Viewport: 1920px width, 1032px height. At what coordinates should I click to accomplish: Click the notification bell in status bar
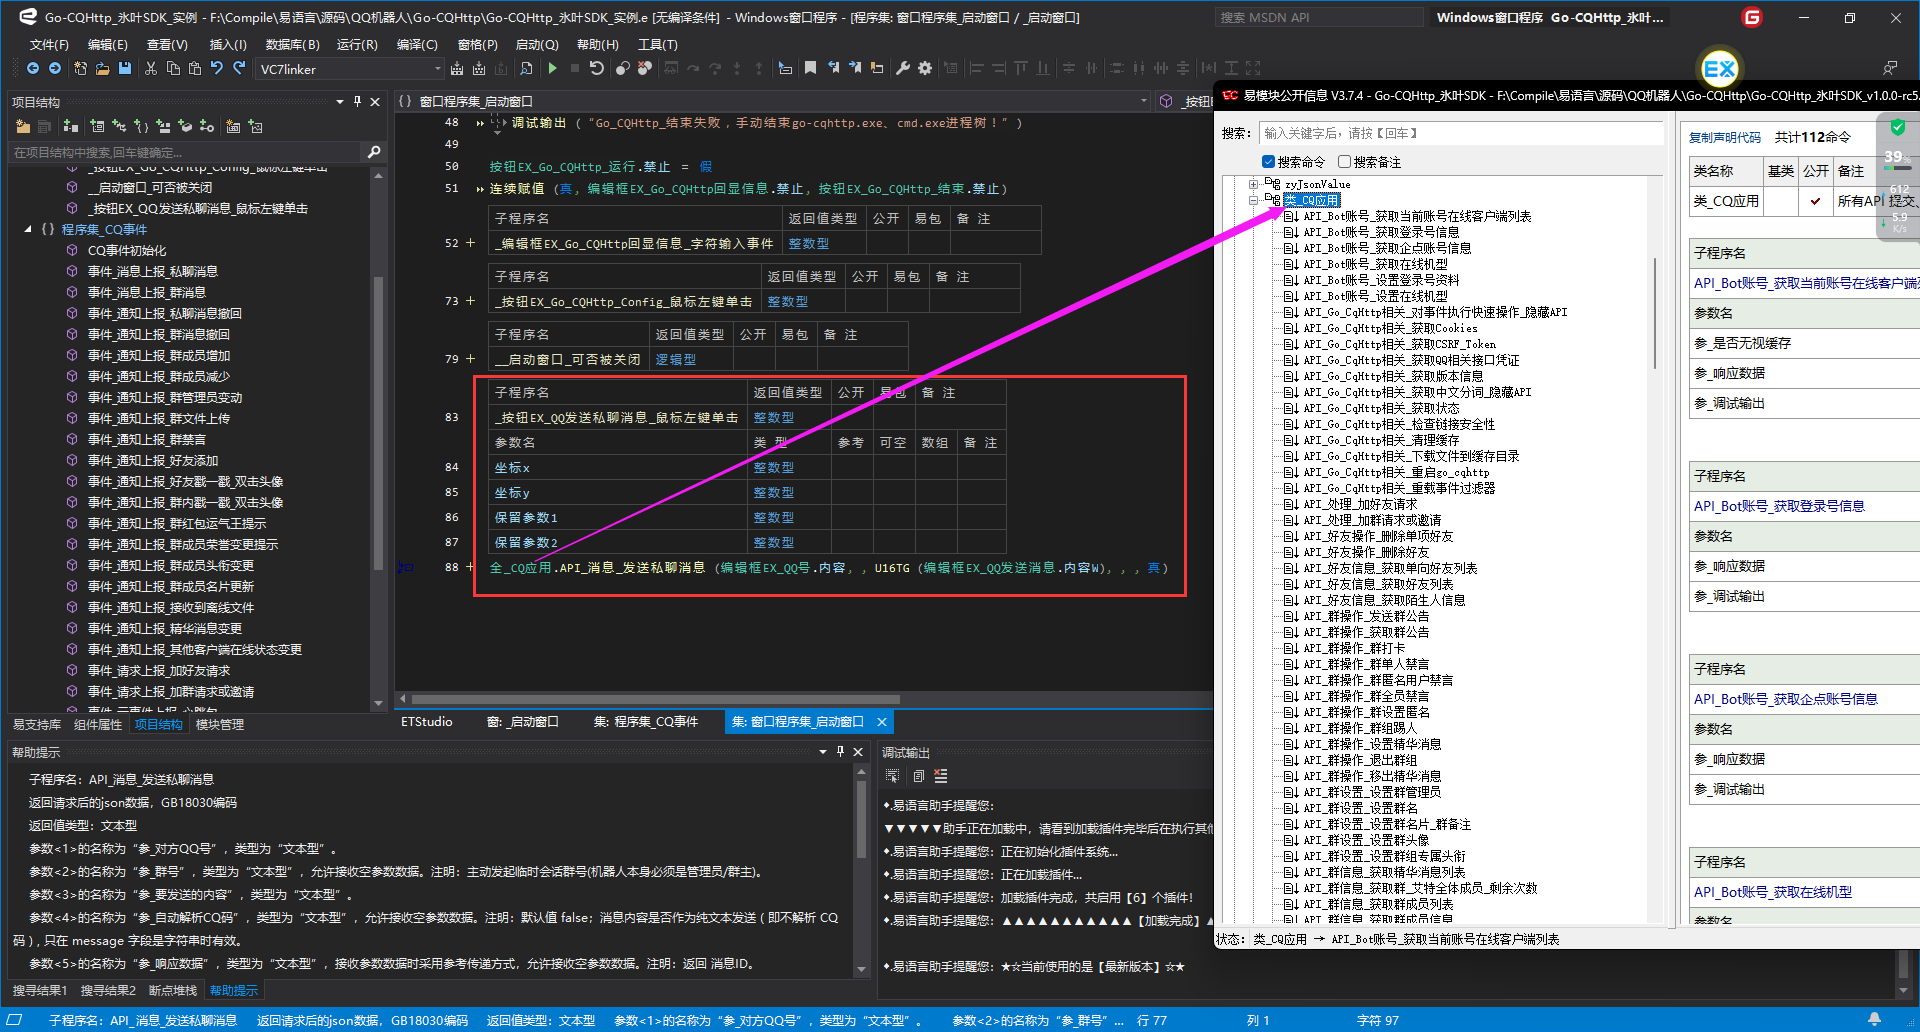click(1874, 1019)
